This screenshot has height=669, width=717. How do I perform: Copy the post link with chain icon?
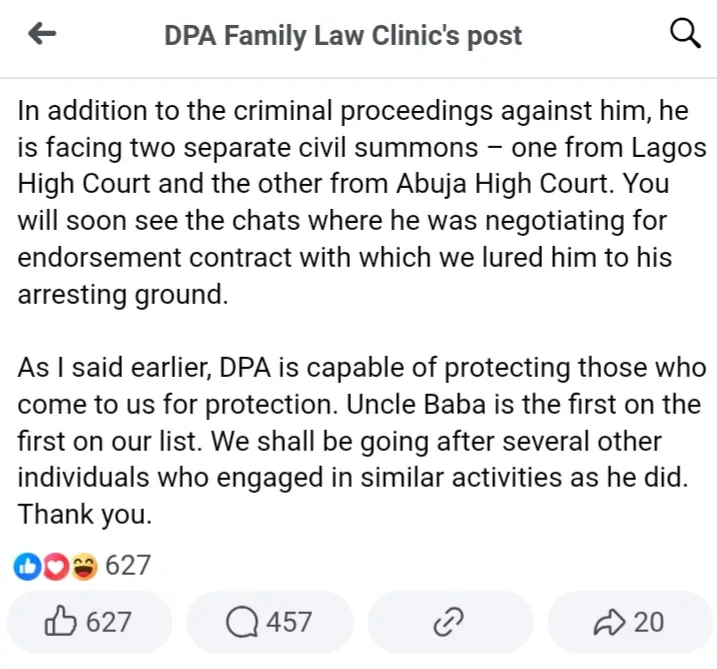tap(445, 623)
